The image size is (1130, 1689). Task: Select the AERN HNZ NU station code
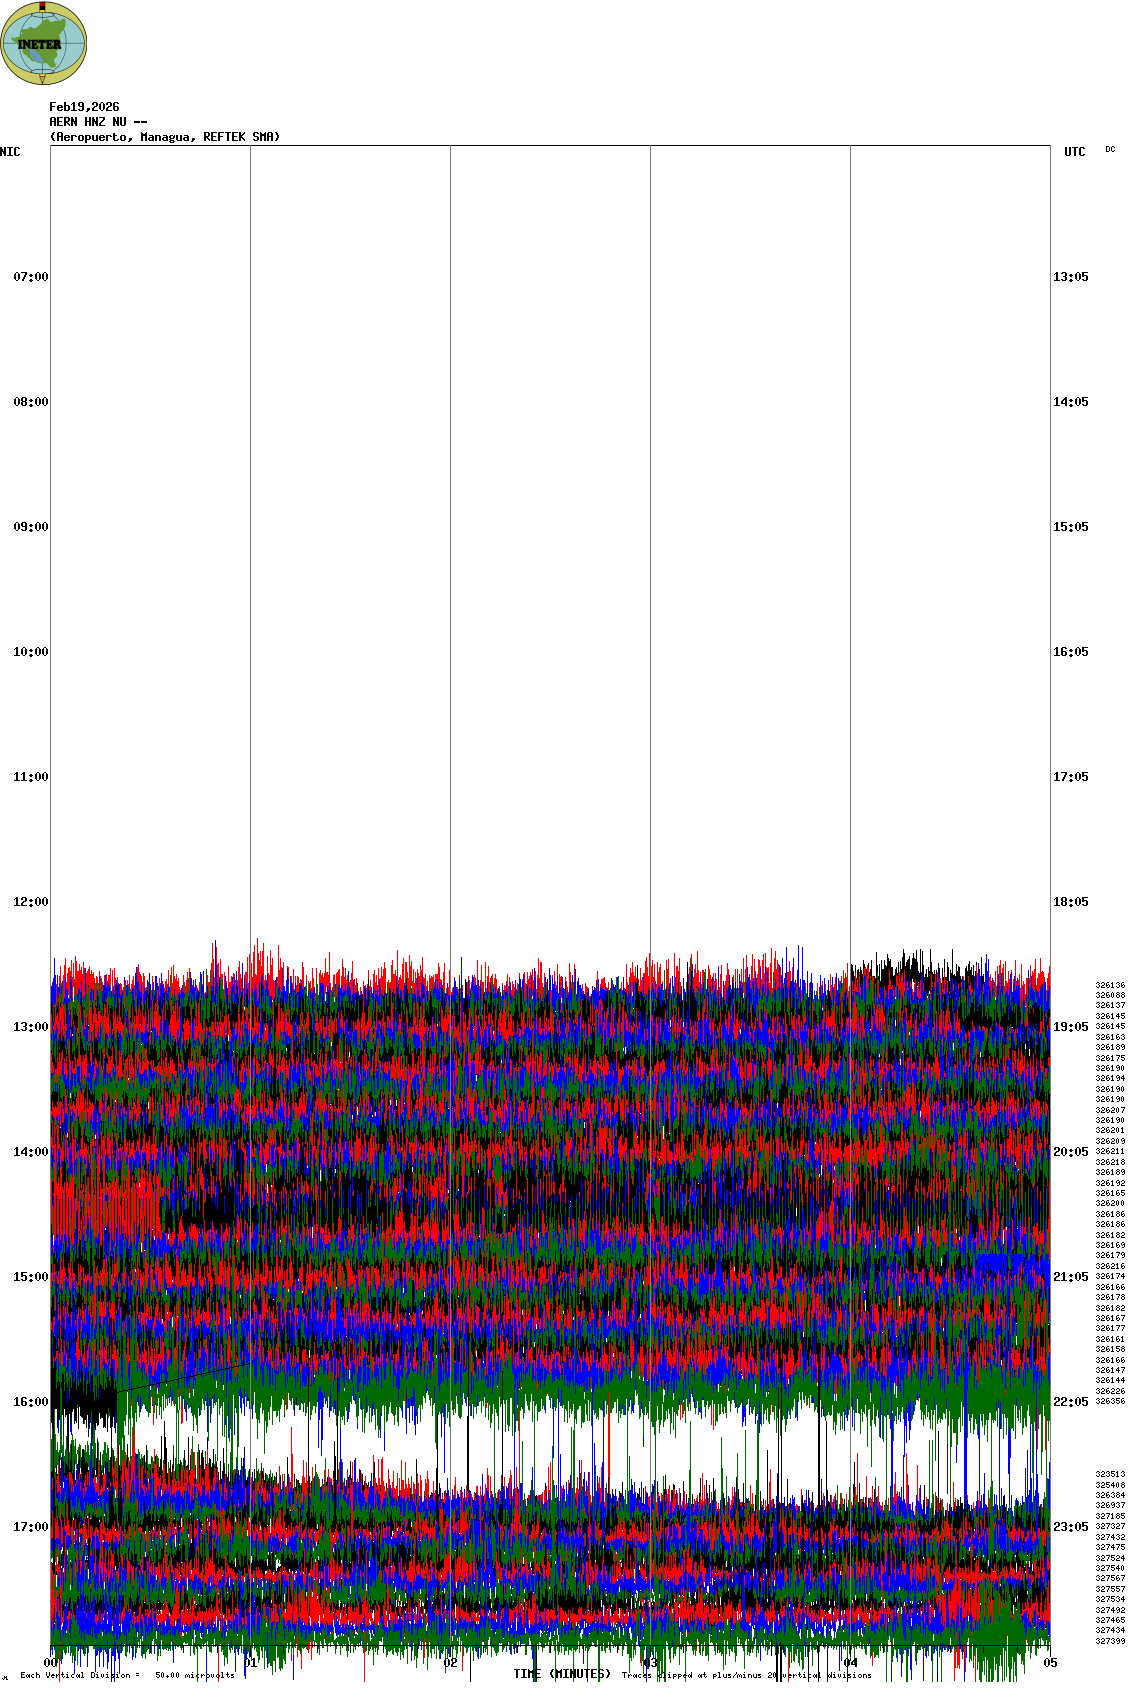(x=98, y=122)
